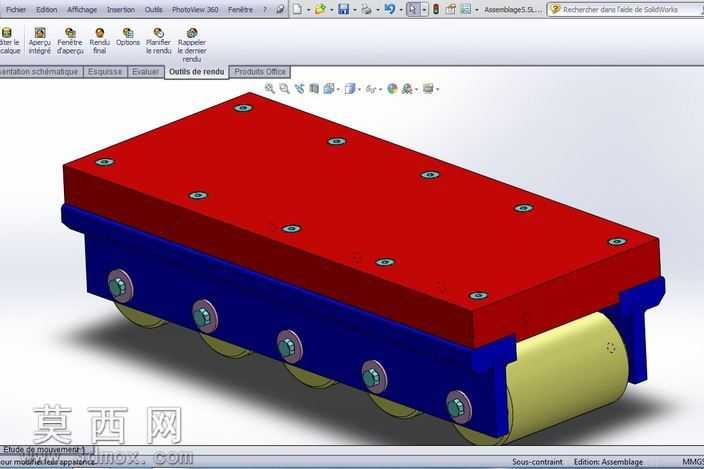Expand the View settings dropdown arrow

pyautogui.click(x=437, y=90)
